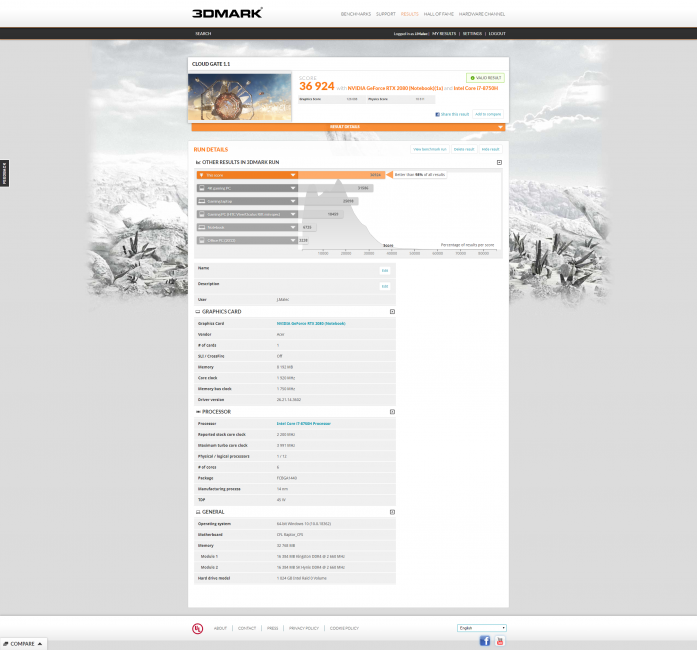Open the Feedback side tab
The width and height of the screenshot is (697, 650).
point(4,173)
